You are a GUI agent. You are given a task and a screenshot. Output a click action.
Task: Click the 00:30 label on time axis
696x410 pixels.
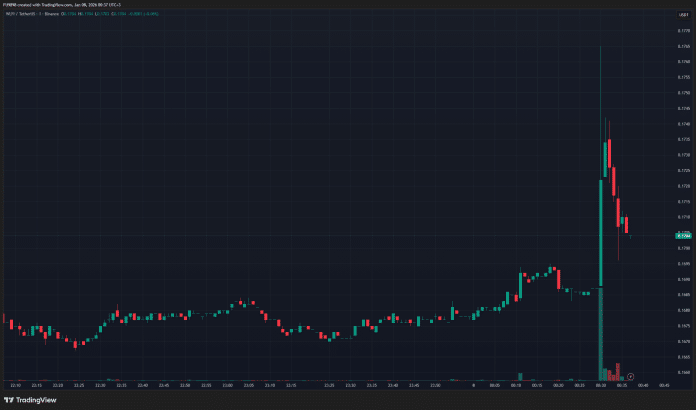[601, 385]
